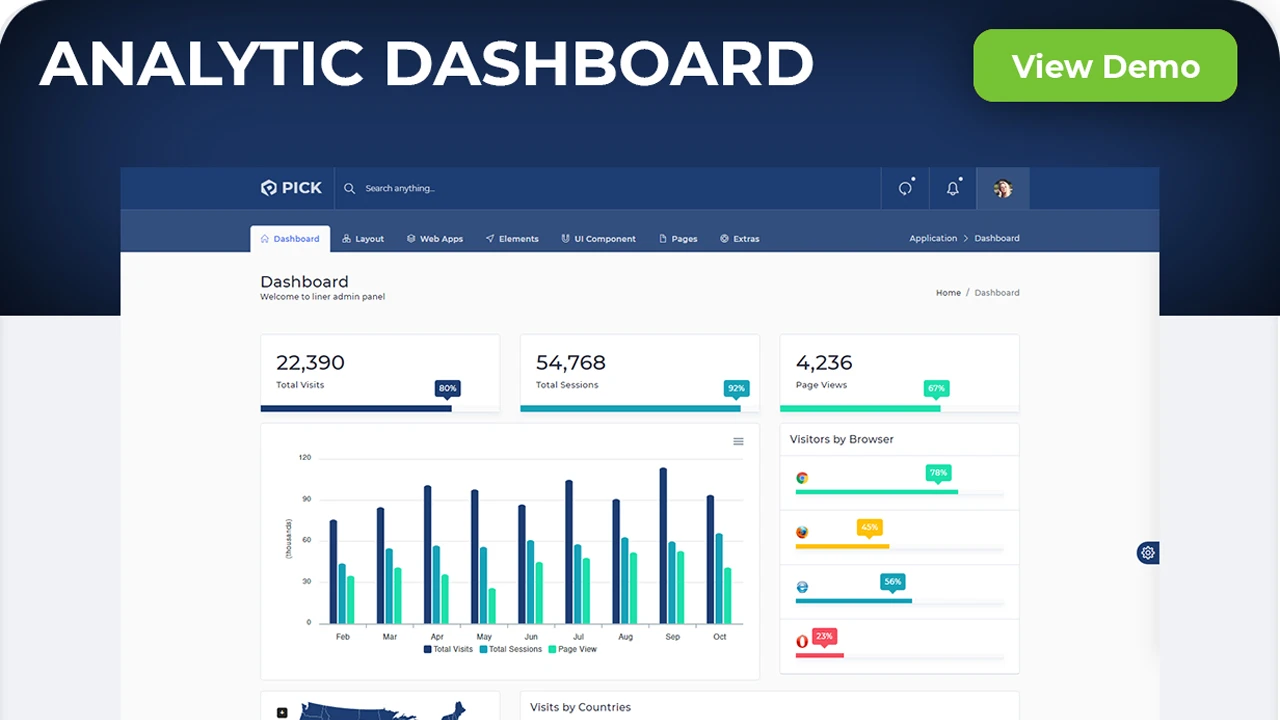The width and height of the screenshot is (1280, 720).
Task: Open the UI Component nav menu
Action: coord(598,239)
